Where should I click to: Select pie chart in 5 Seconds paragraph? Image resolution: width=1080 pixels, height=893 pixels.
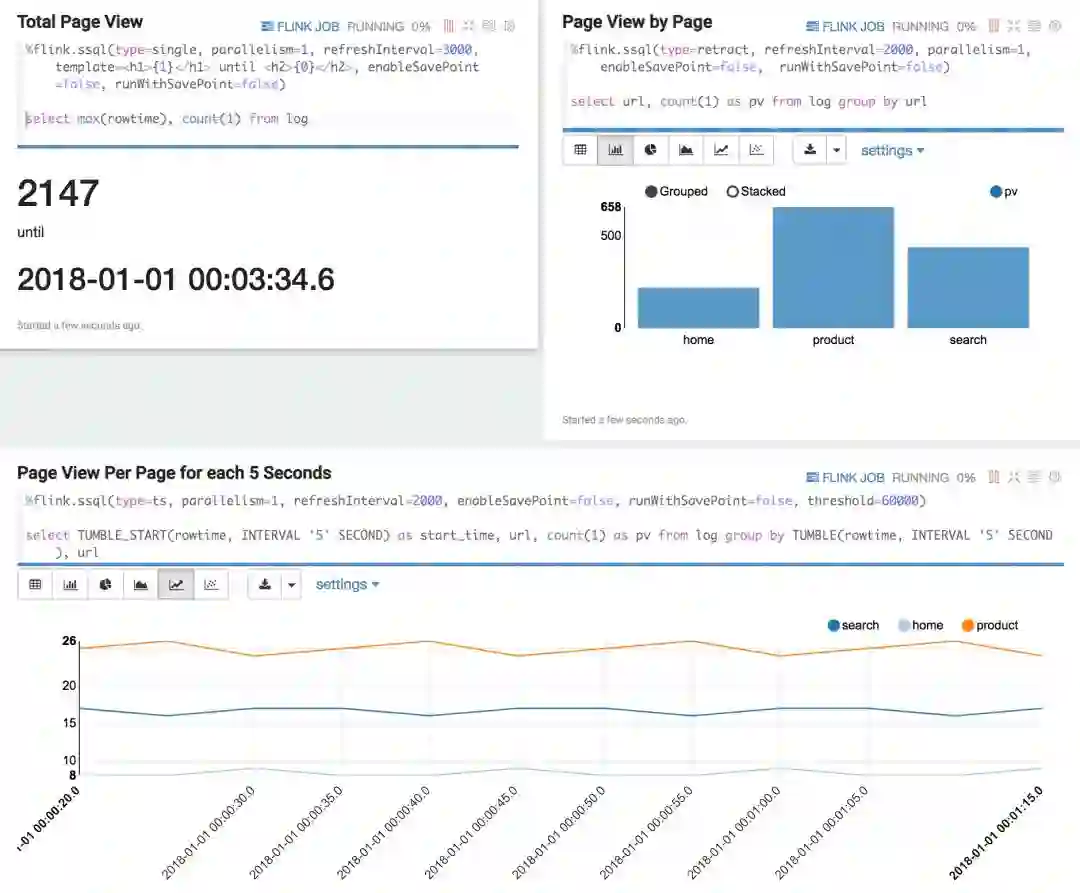(x=105, y=585)
